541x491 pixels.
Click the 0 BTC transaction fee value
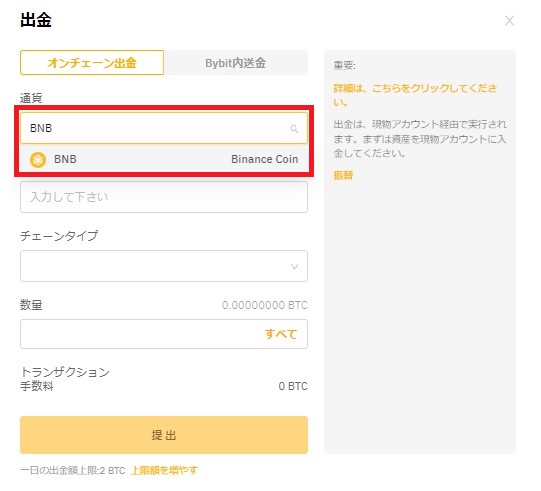(x=293, y=386)
